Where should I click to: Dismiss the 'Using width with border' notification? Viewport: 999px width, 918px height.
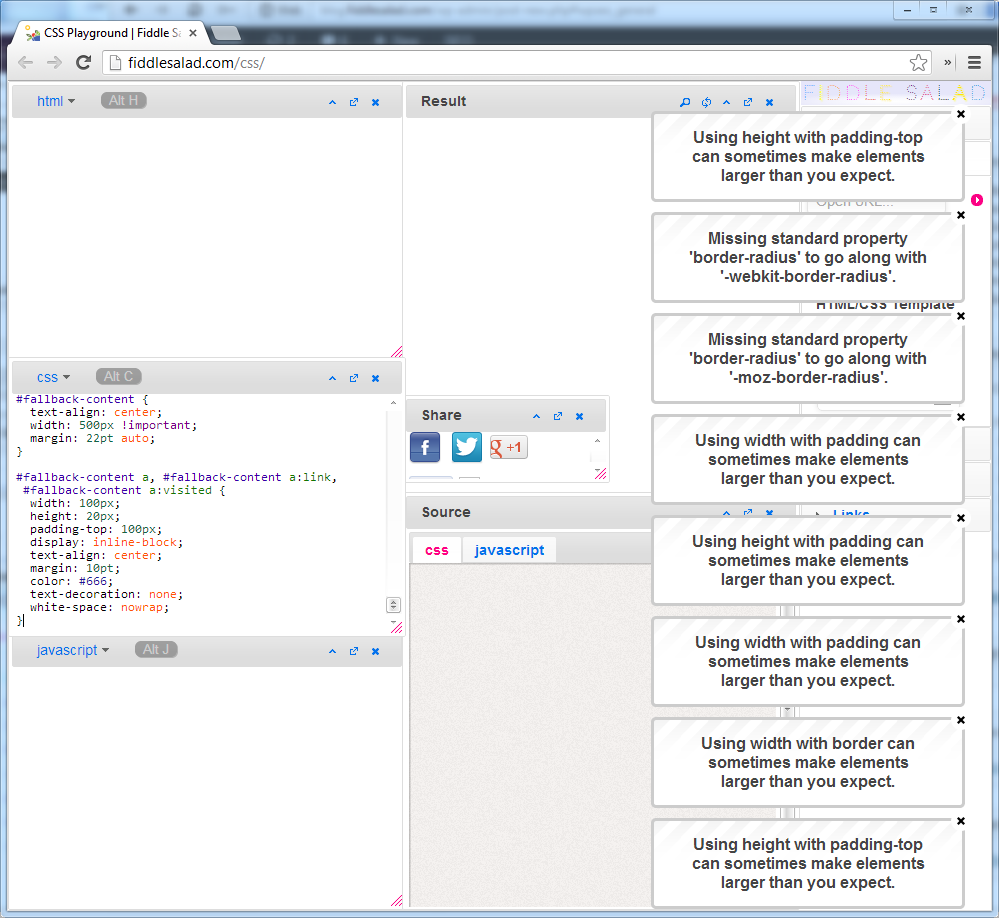pos(961,720)
